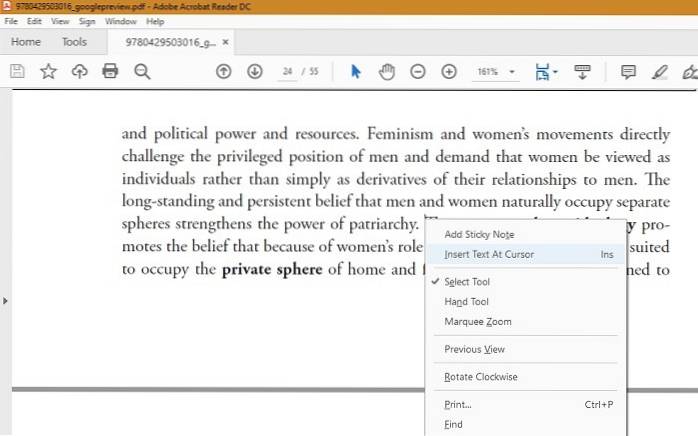Expand the left navigation pane arrow
Image resolution: width=698 pixels, height=436 pixels.
point(6,300)
